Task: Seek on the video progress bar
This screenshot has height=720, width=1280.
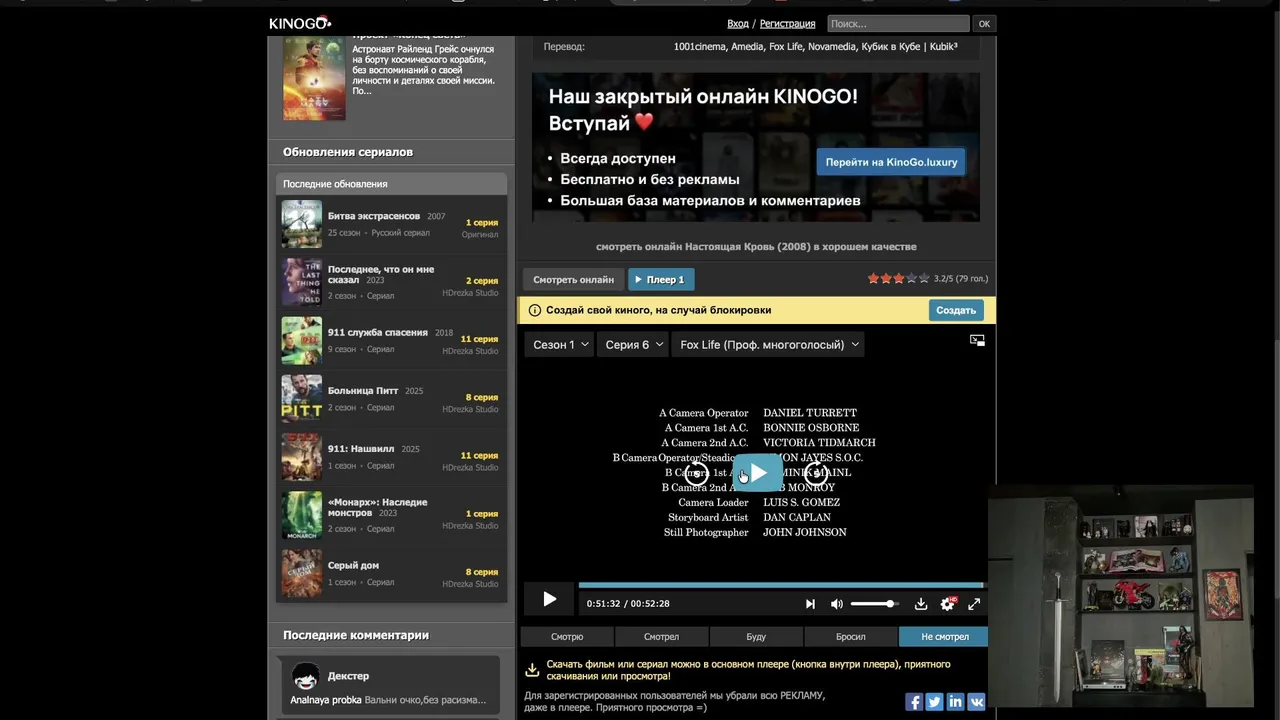Action: [x=781, y=586]
